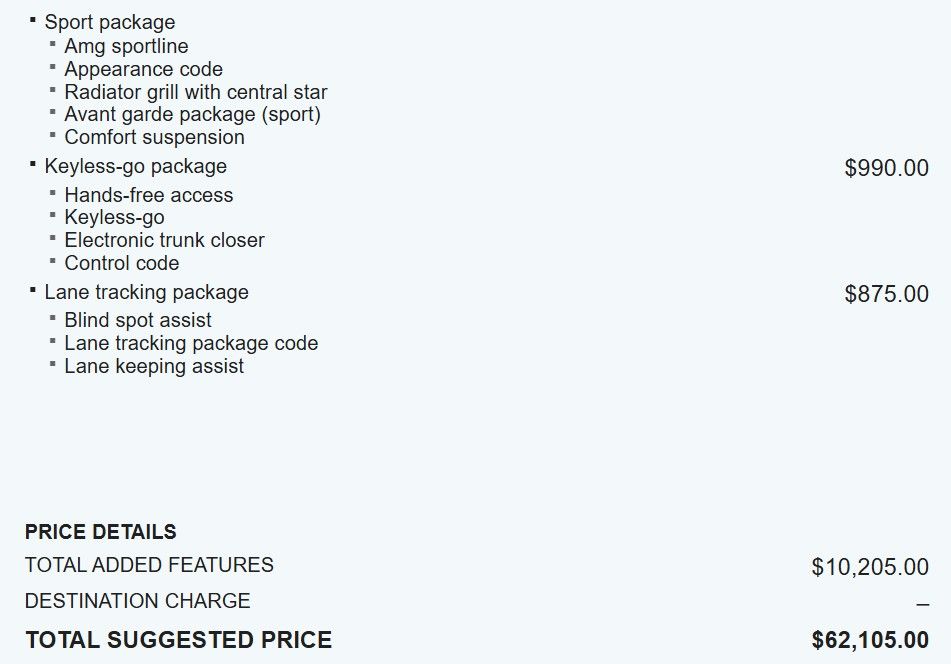Click Avant garde package (sport) entry
This screenshot has width=951, height=664.
pos(192,114)
